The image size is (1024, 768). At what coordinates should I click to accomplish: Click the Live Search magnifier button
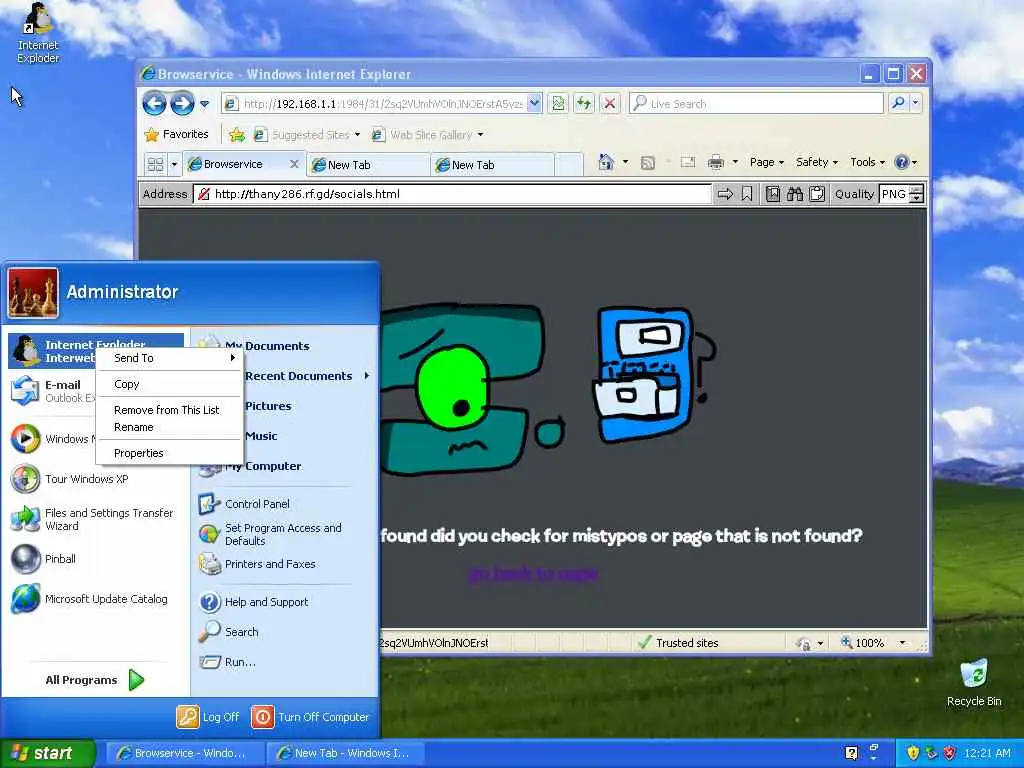click(899, 103)
